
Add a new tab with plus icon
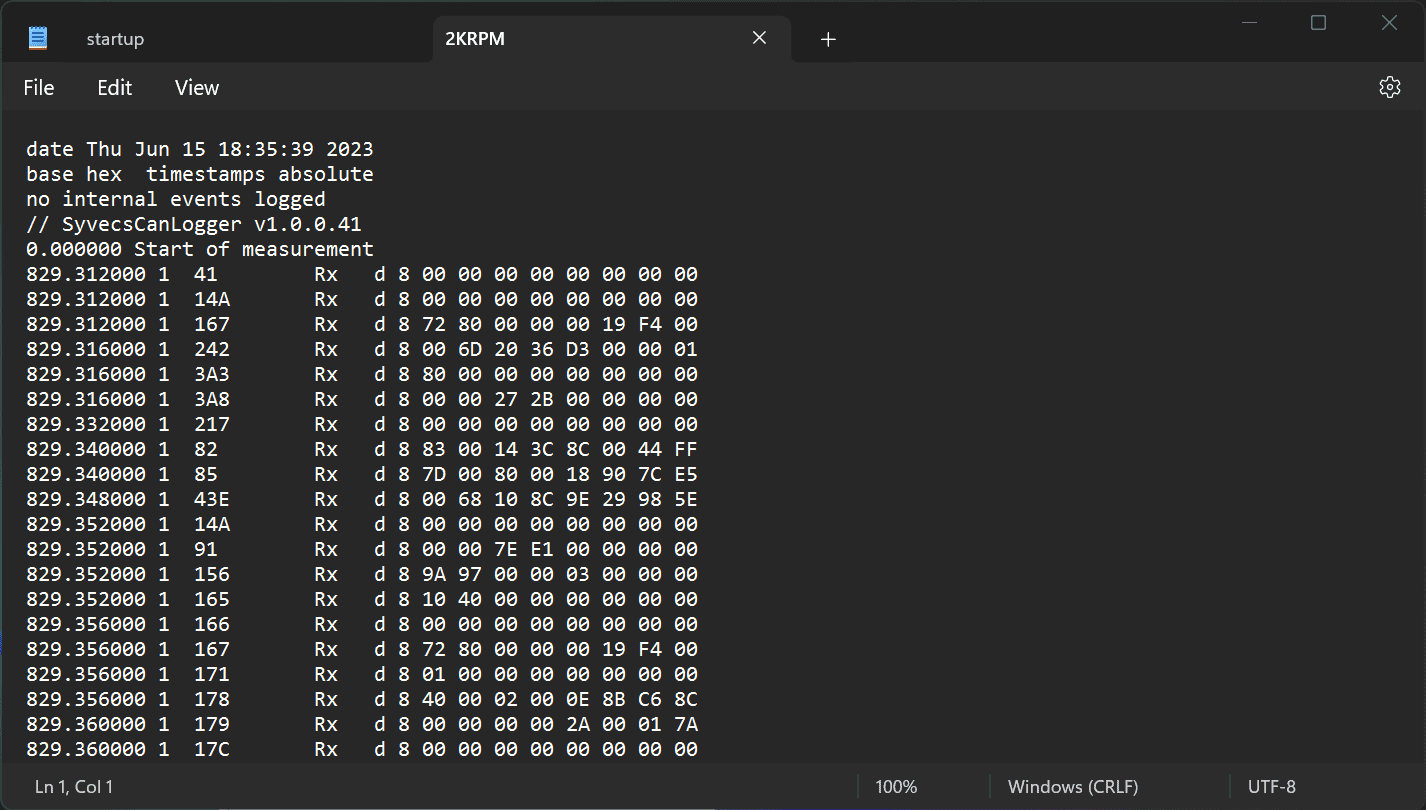[x=828, y=39]
